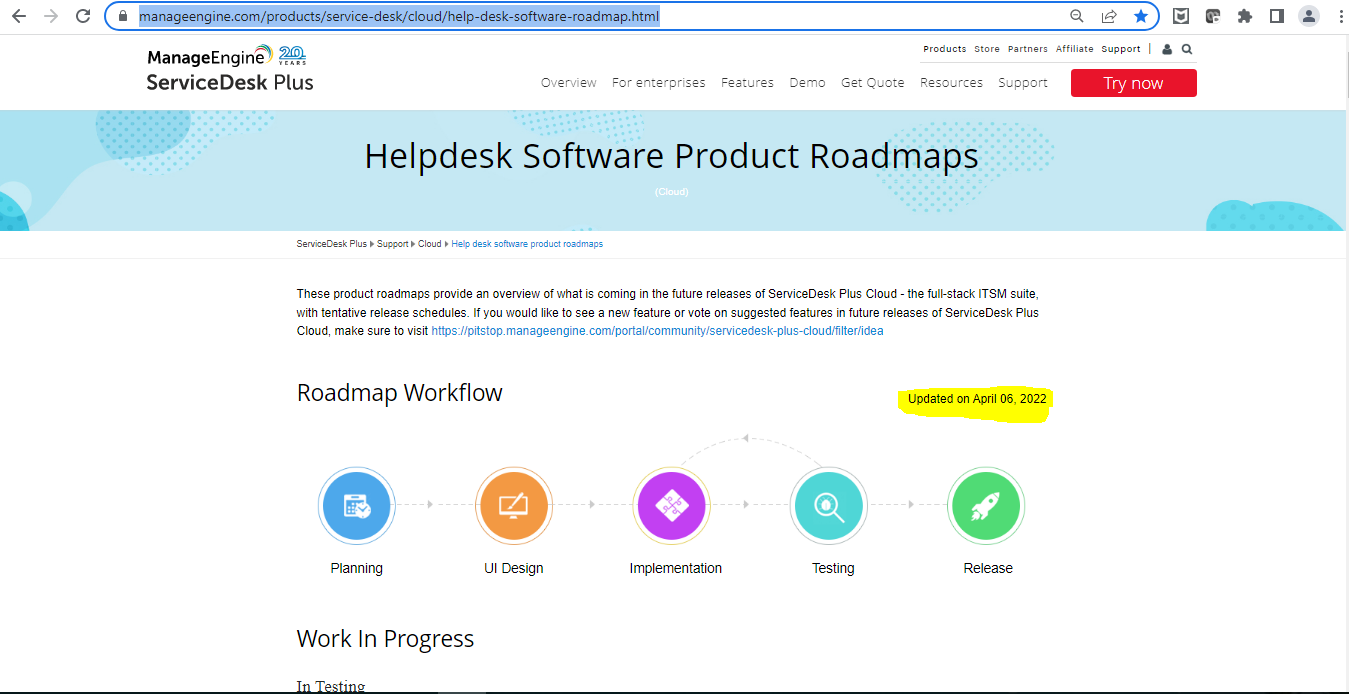Screen dimensions: 1349x694
Task: Click the Planning workflow icon
Action: point(357,505)
